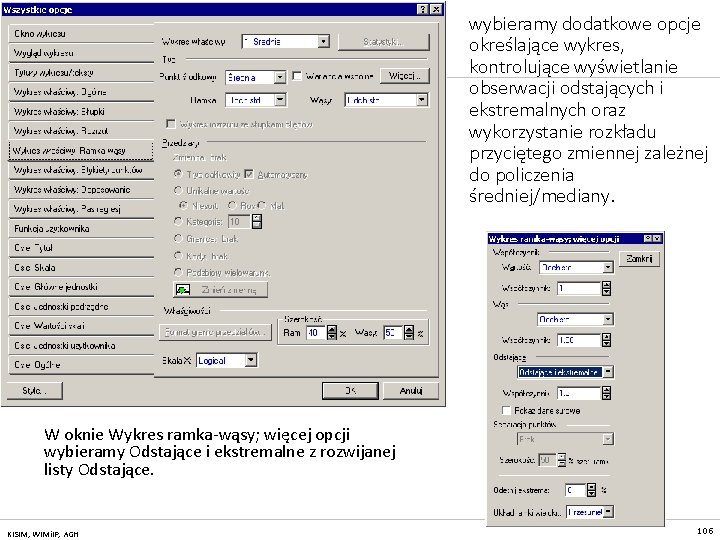Expand the Skala X Logical dropdown

point(251,360)
